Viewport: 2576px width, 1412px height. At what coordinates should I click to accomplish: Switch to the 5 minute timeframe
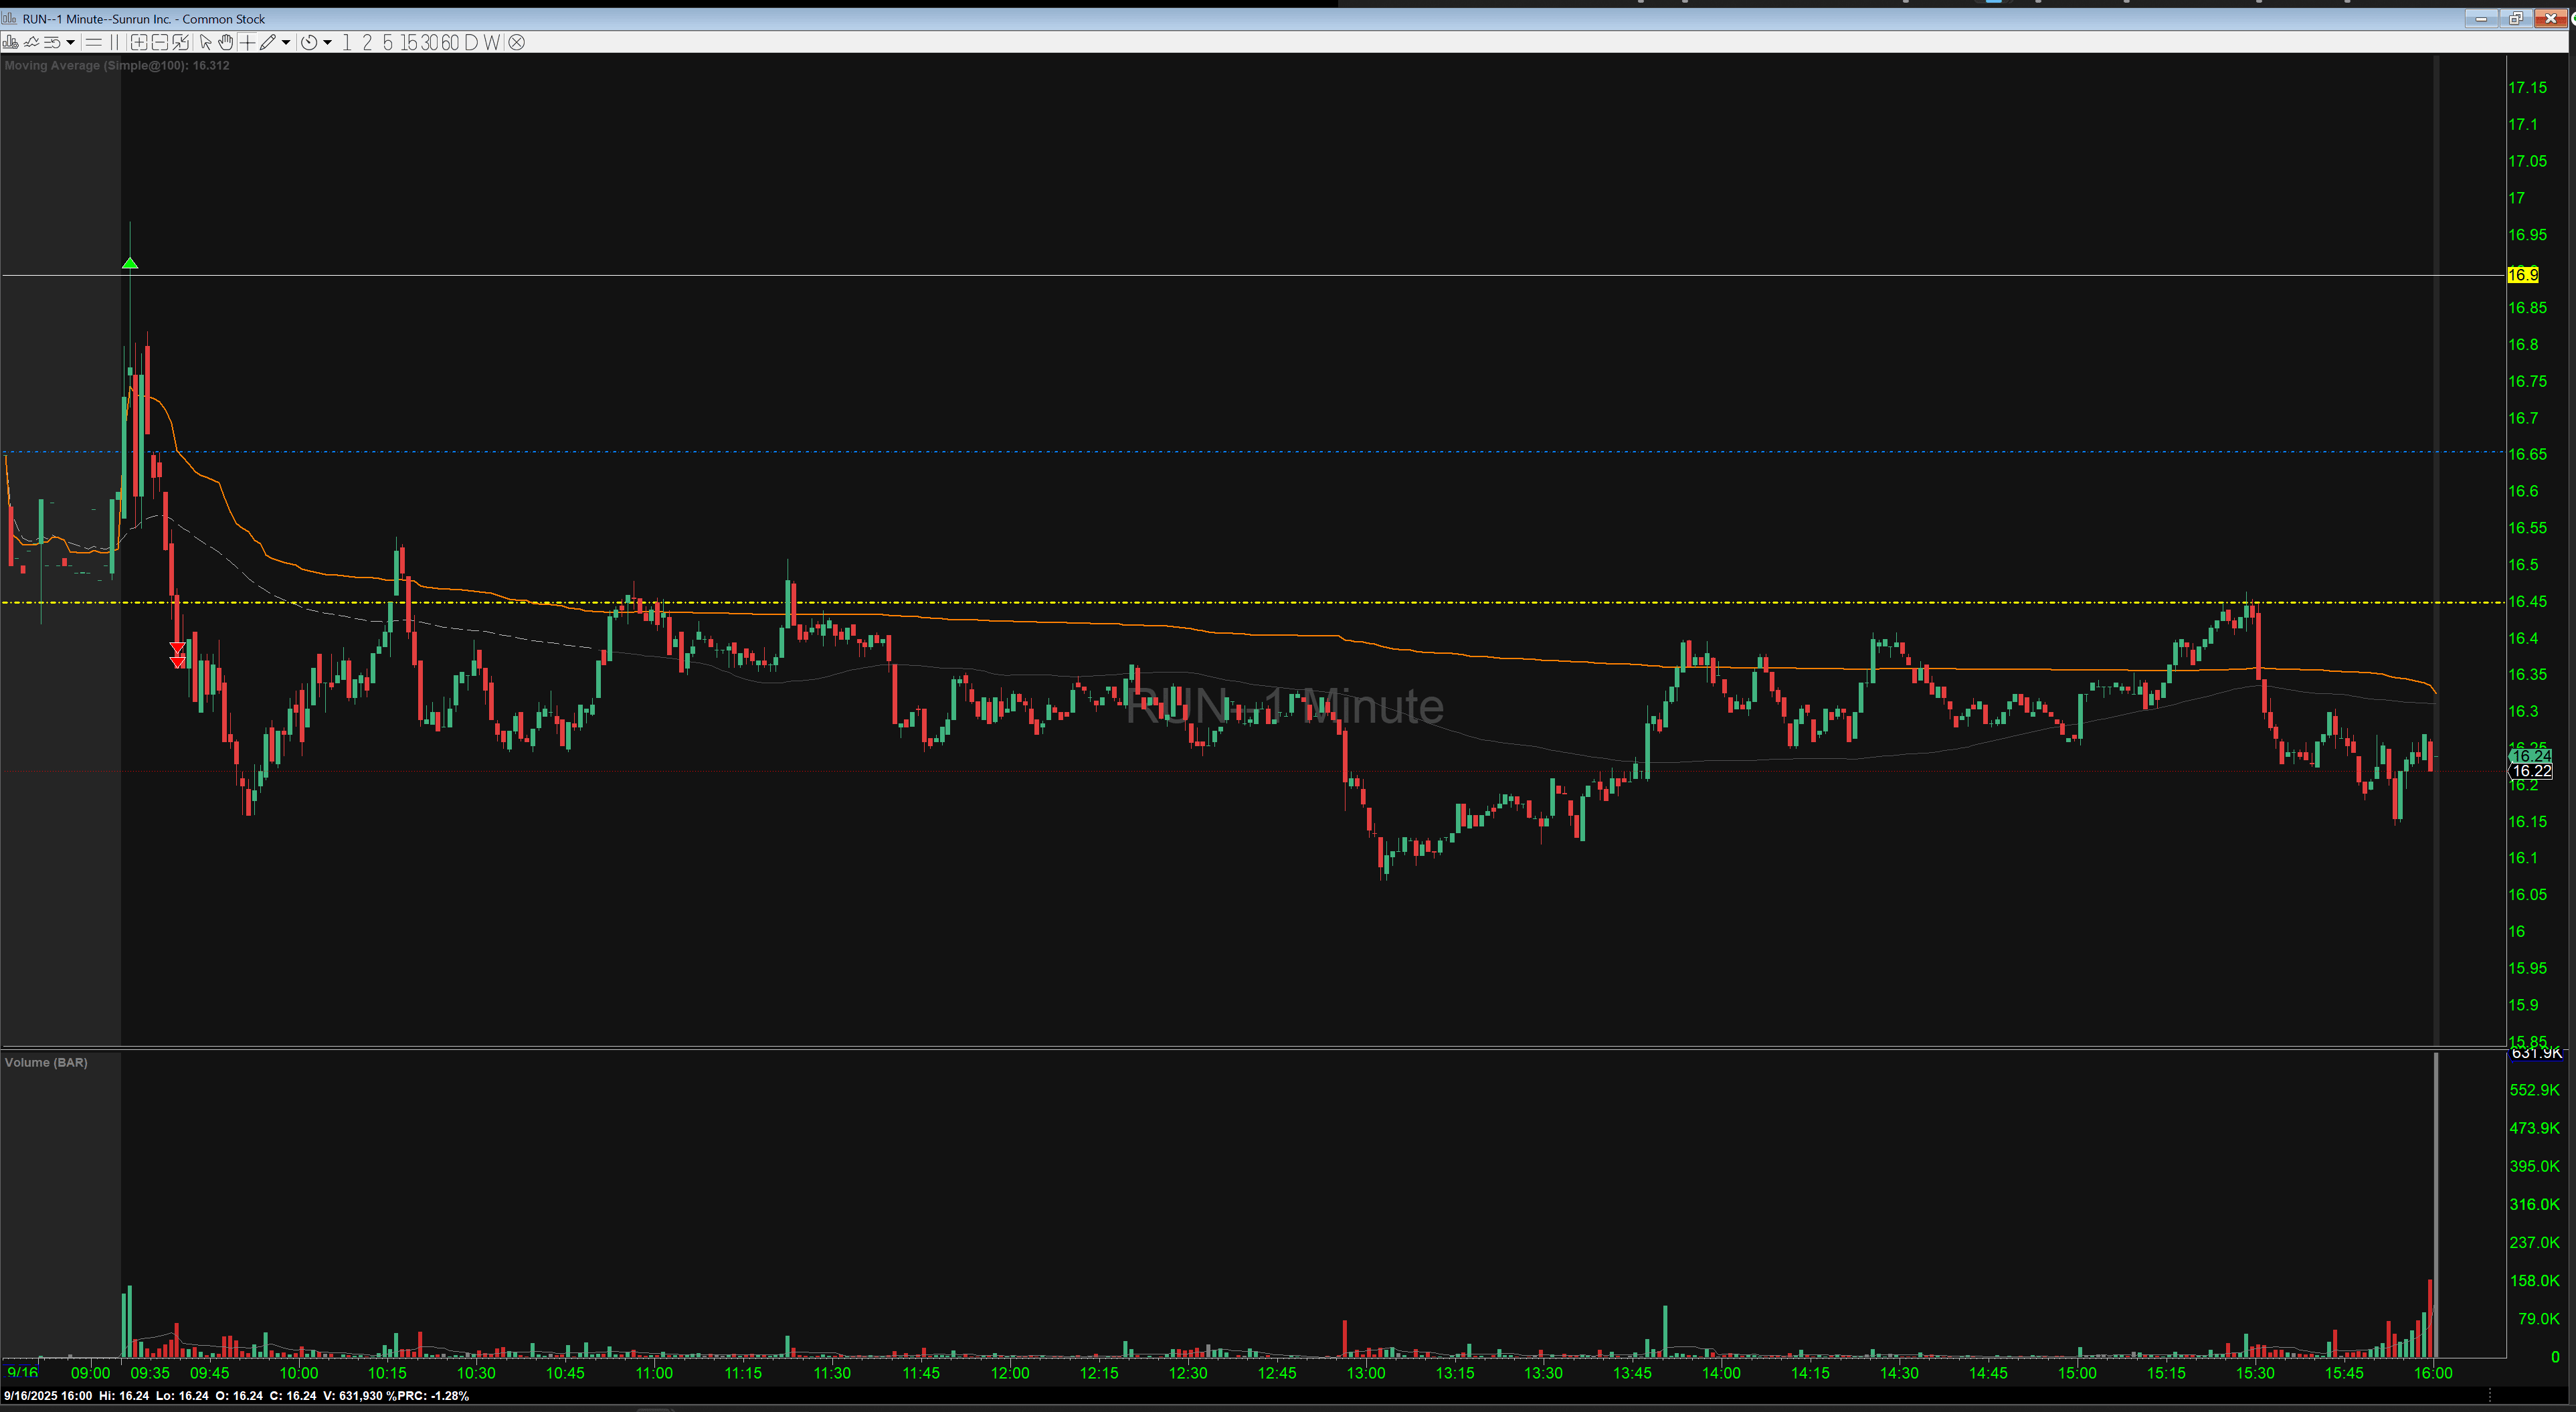pos(388,42)
